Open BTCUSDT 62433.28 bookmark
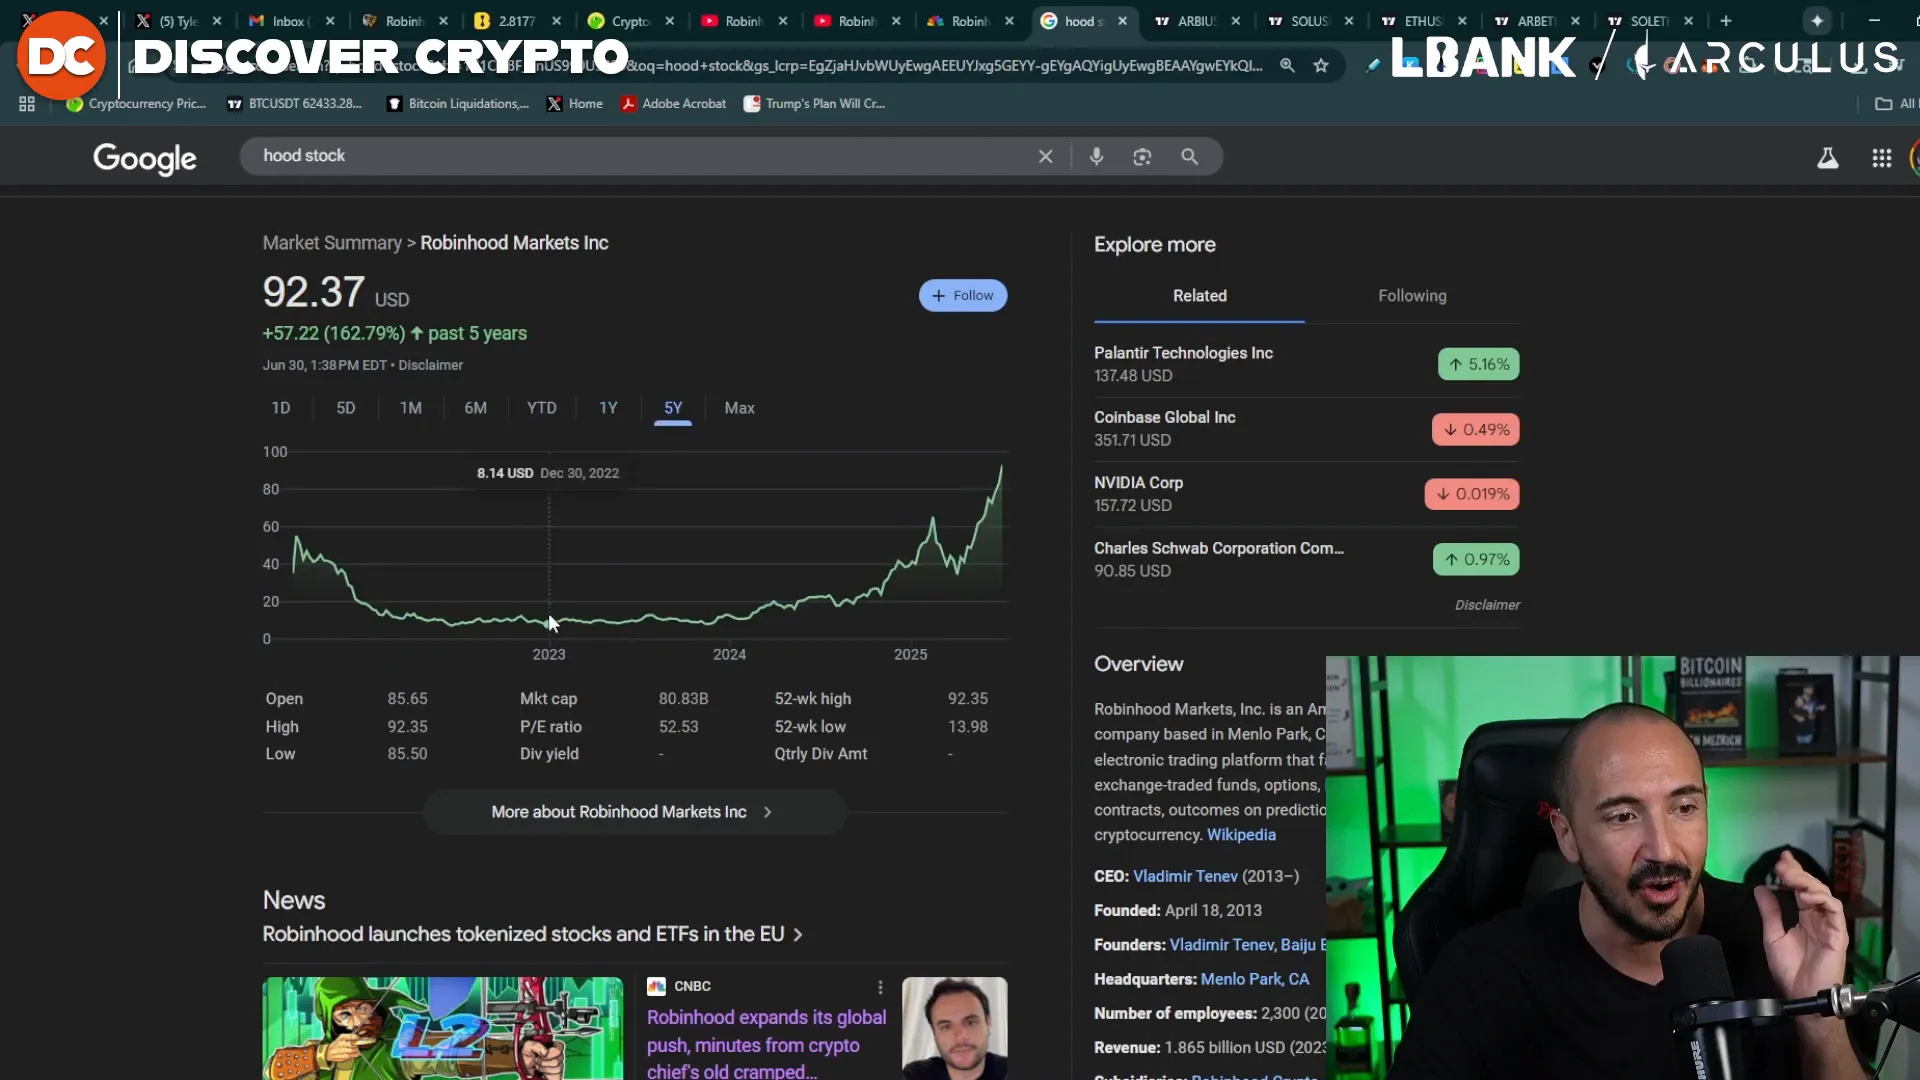The width and height of the screenshot is (1920, 1080). click(294, 104)
